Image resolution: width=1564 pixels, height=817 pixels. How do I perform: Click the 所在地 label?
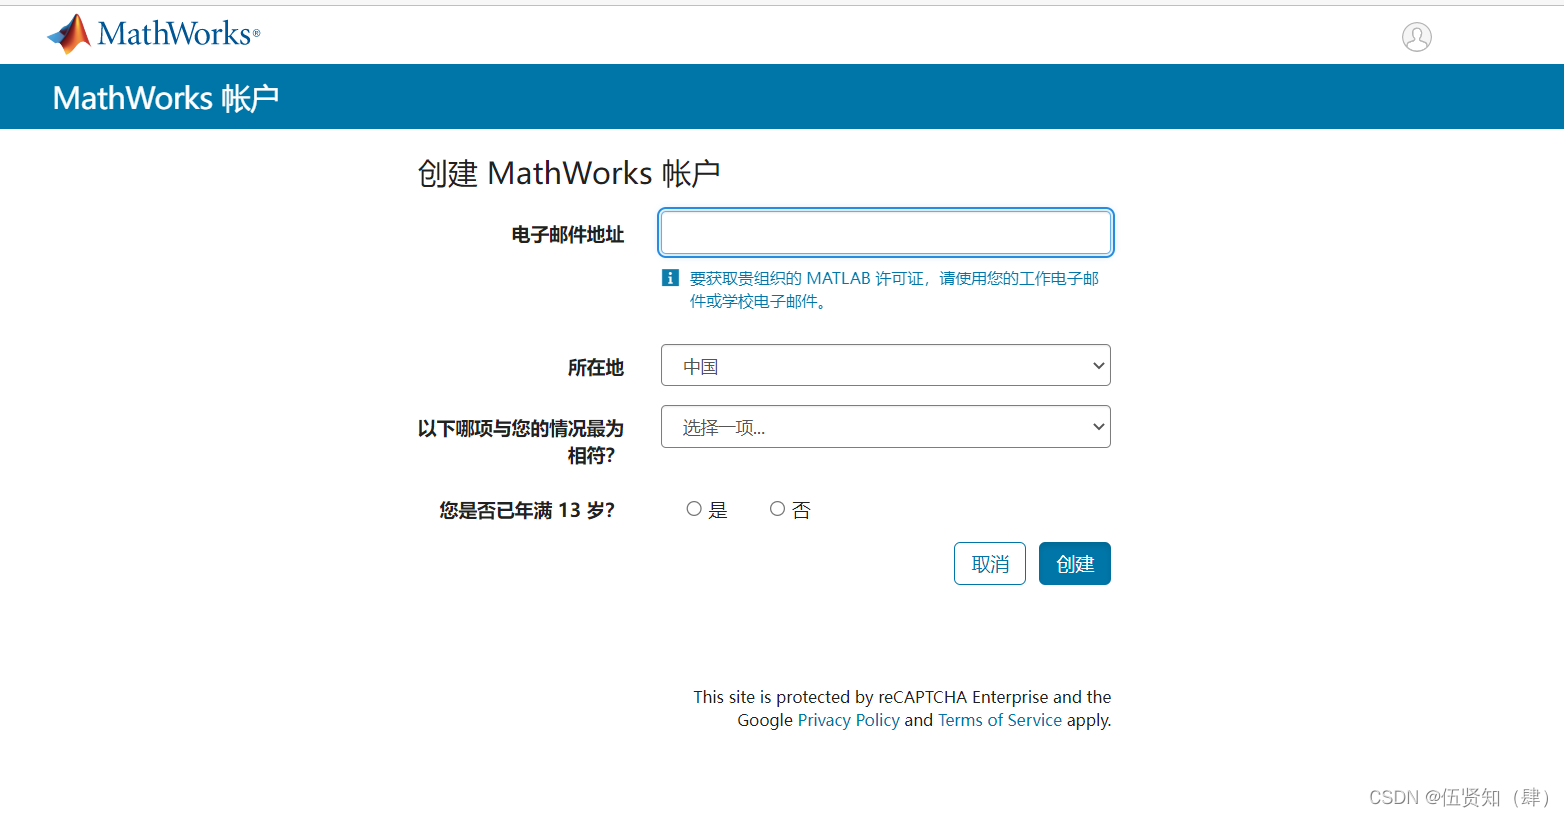click(x=595, y=368)
